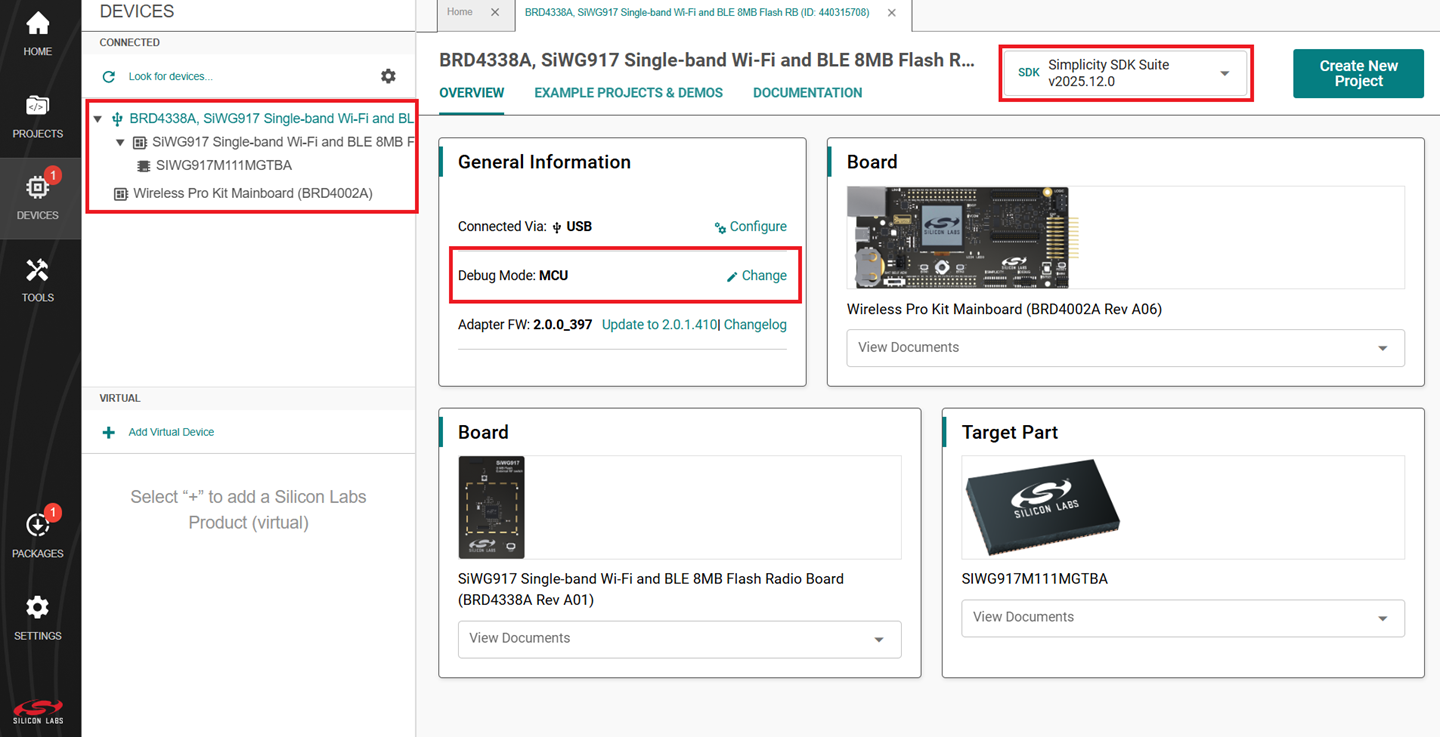Viewport: 1440px width, 737px height.
Task: Add a Virtual Device with the plus icon
Action: (x=108, y=431)
